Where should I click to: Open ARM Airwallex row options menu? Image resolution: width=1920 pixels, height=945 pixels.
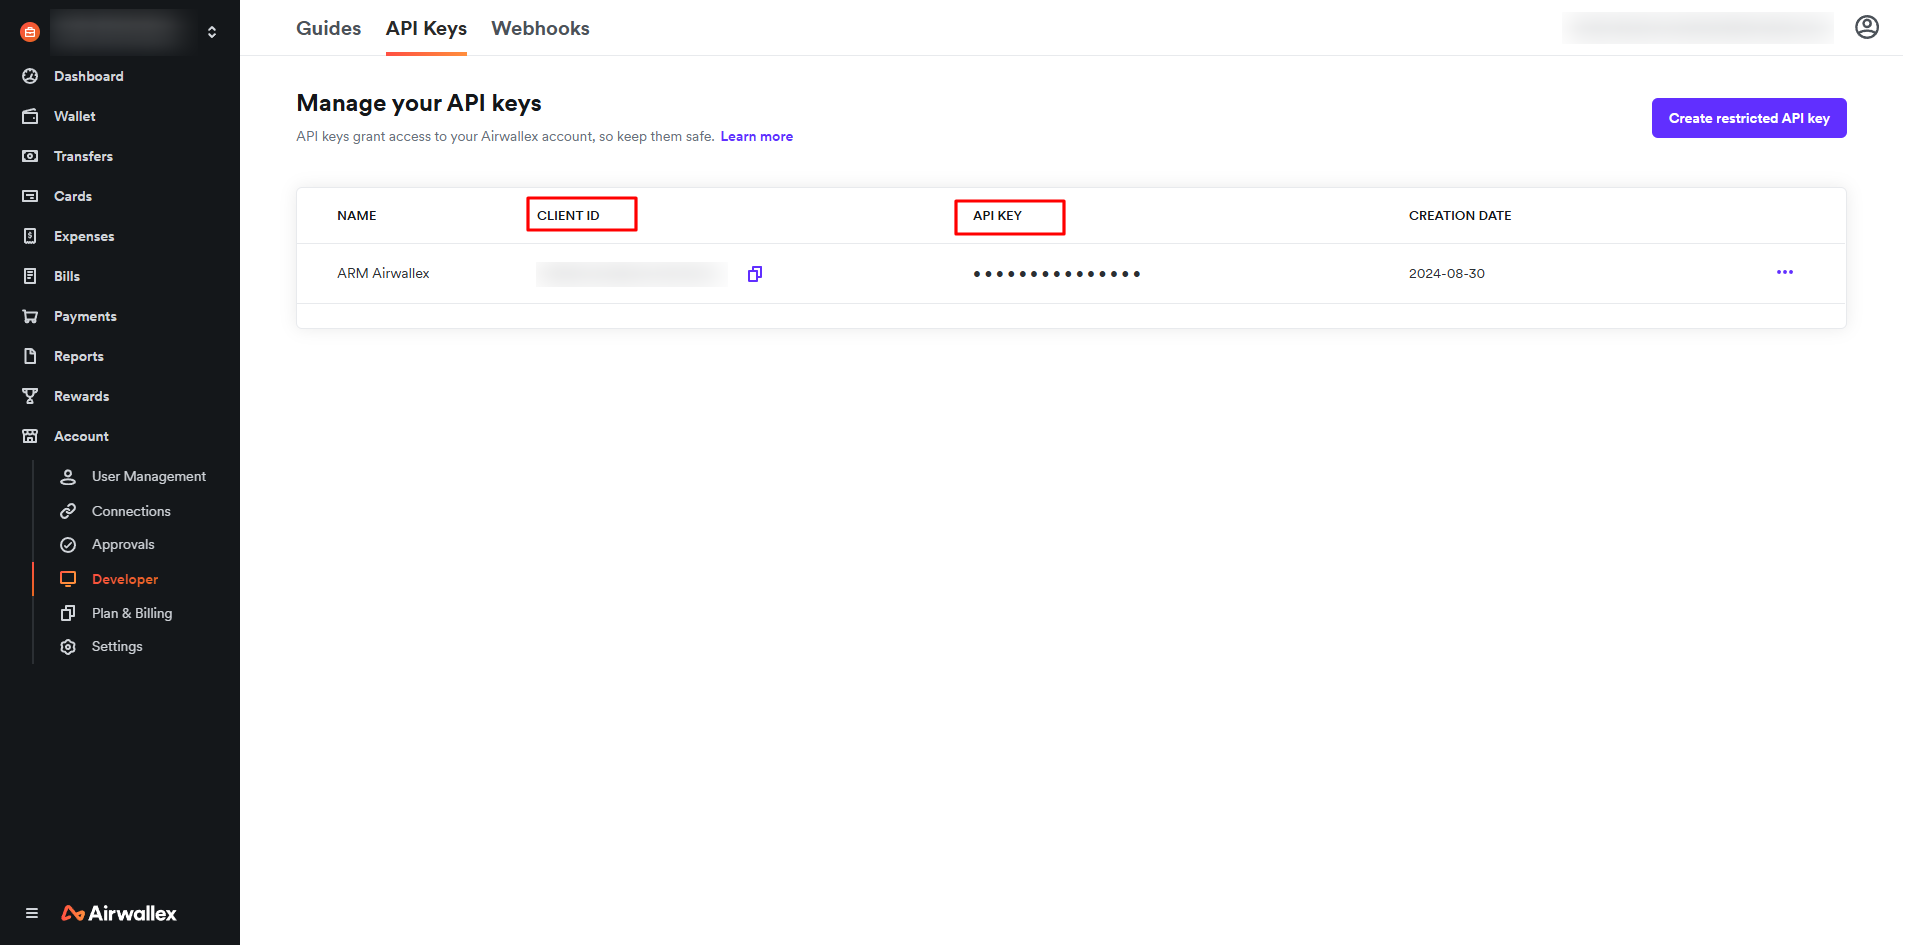coord(1785,272)
